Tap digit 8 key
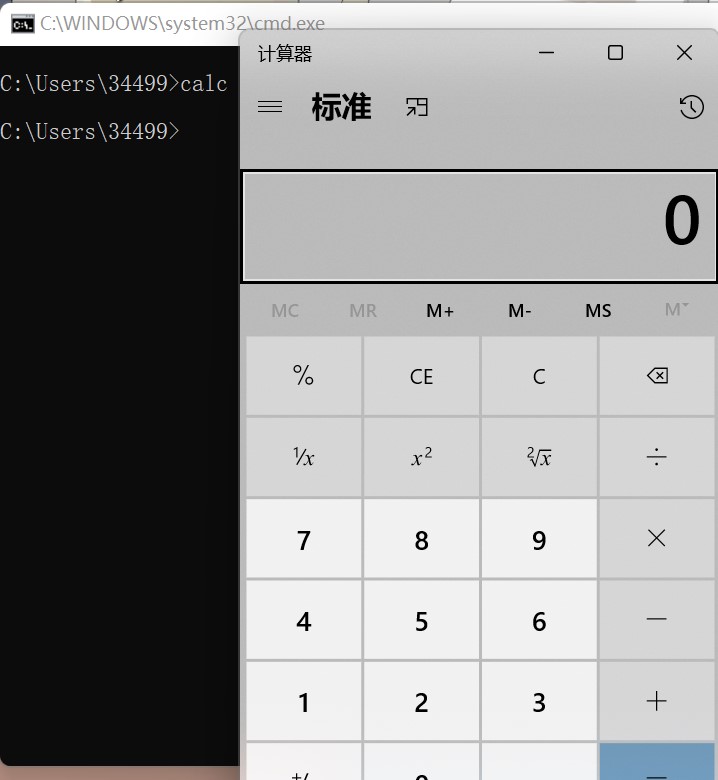718x780 pixels. point(421,538)
